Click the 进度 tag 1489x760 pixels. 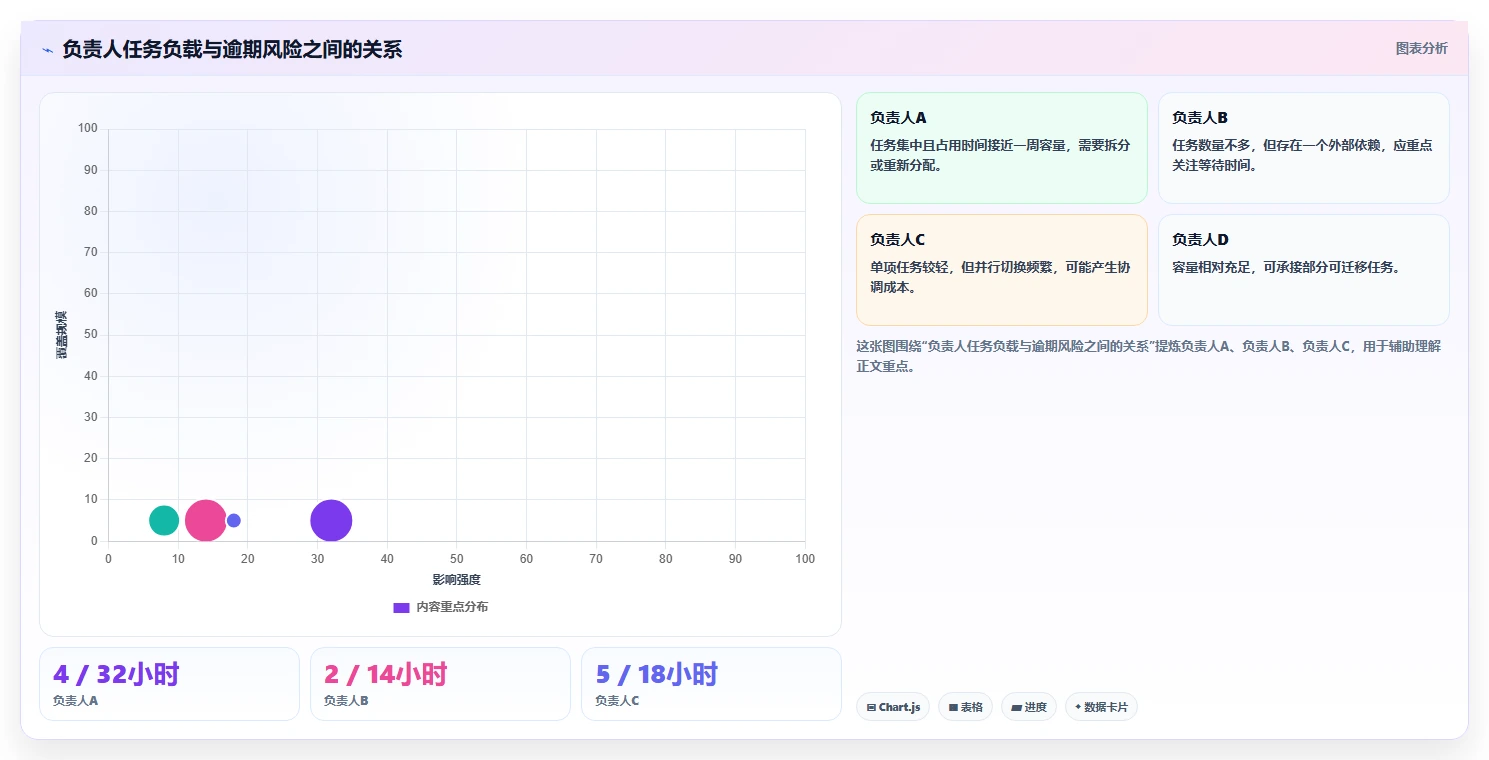[x=1029, y=707]
